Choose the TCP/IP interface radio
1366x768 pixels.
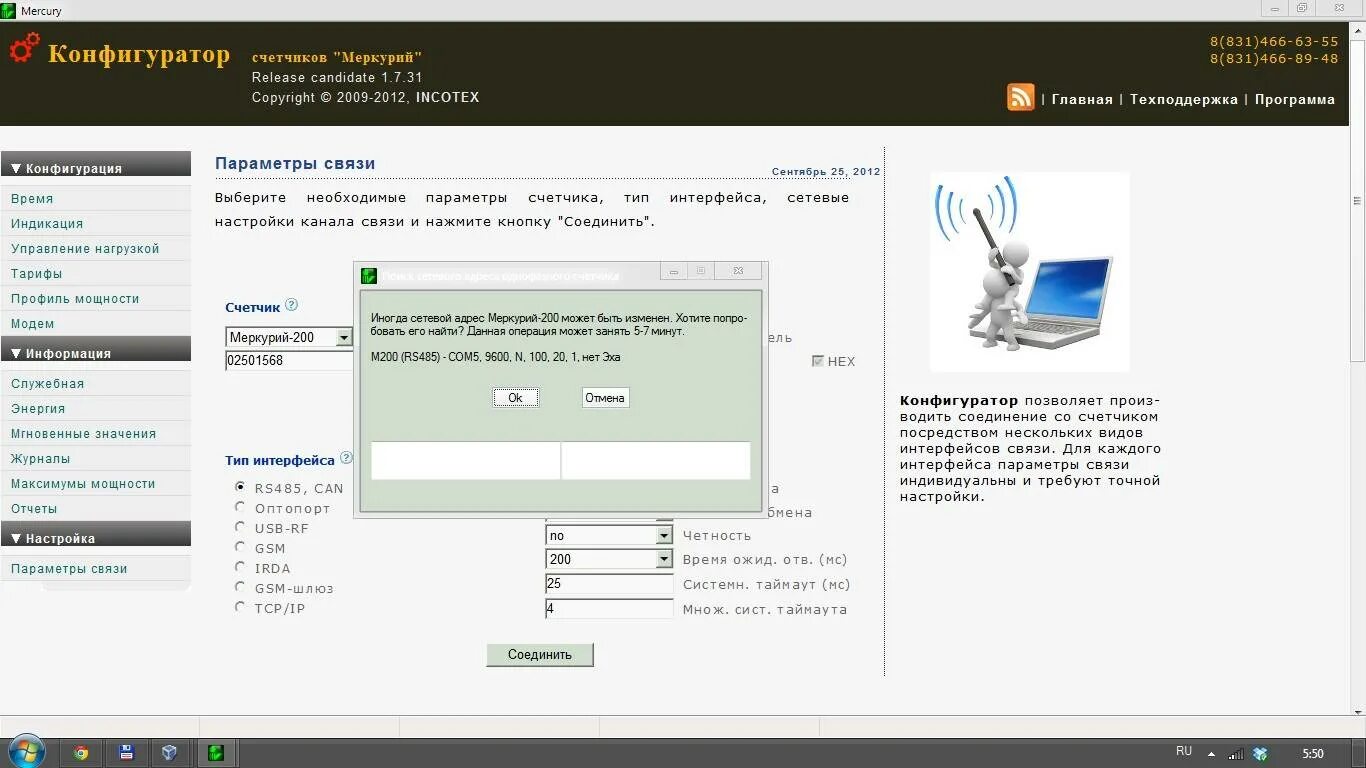tap(240, 607)
